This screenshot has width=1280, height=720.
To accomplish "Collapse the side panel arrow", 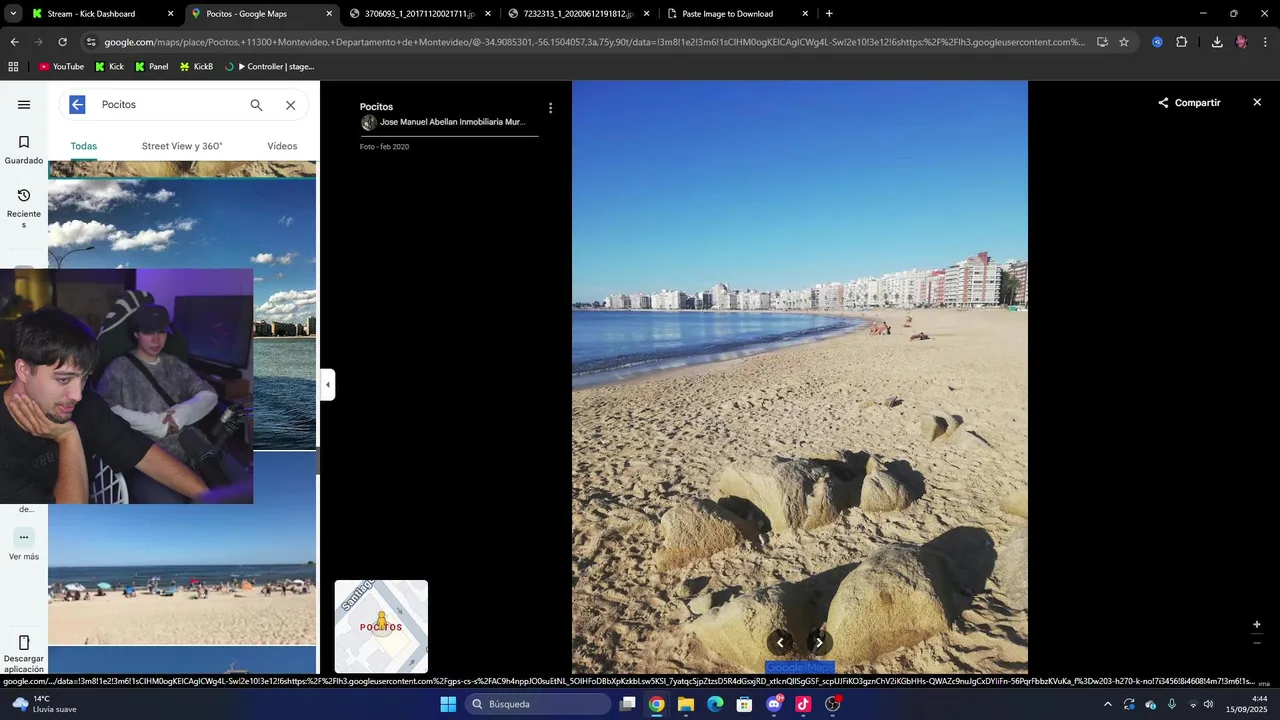I will [327, 385].
